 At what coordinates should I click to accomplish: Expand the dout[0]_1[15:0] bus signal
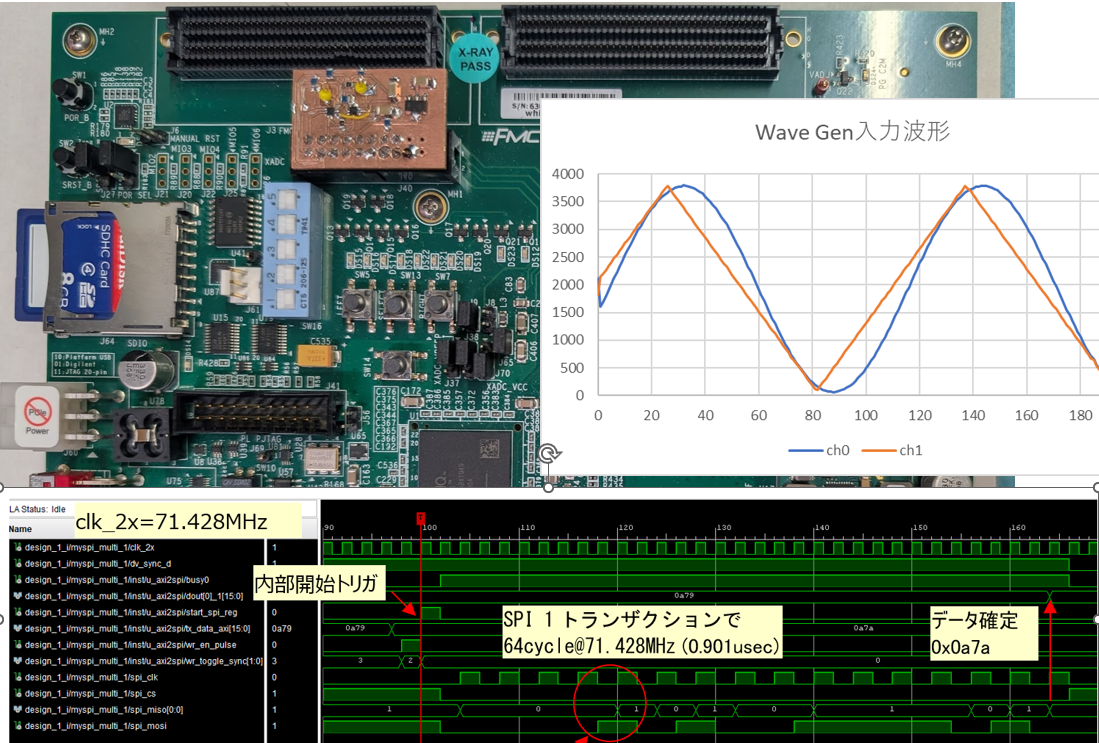[x=18, y=596]
